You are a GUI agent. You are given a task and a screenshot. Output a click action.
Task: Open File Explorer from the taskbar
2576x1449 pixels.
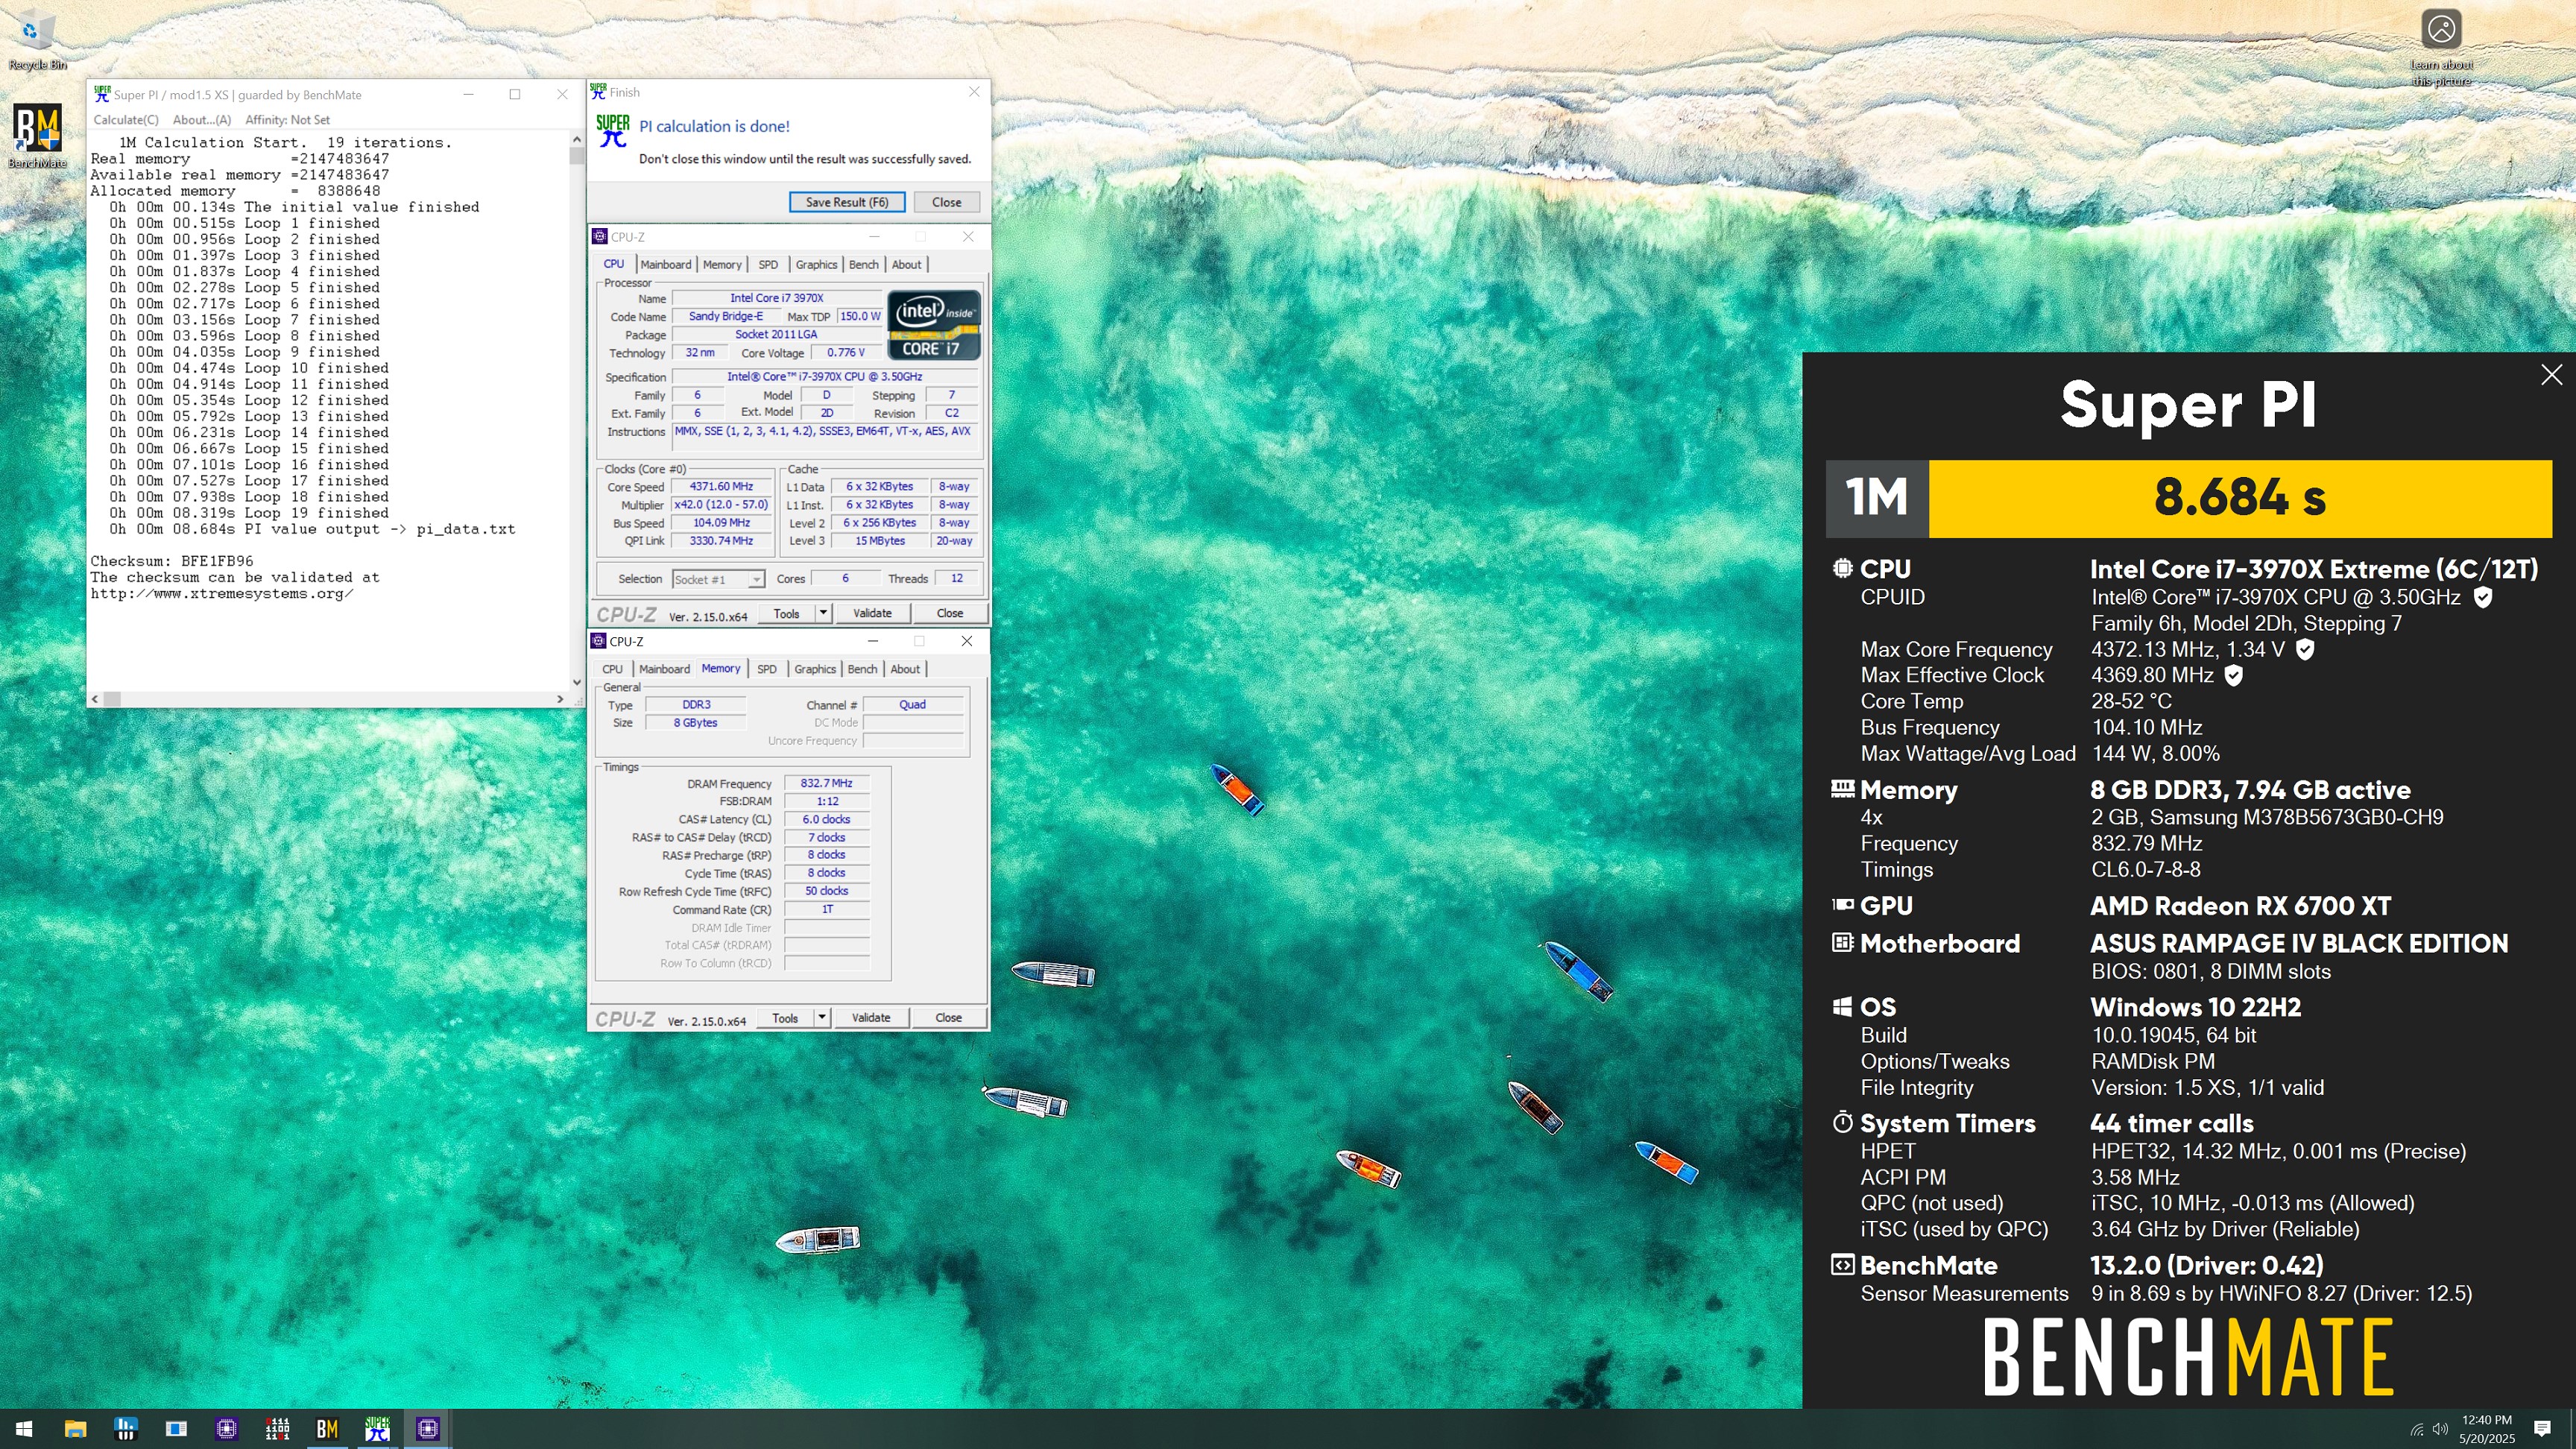pos(75,1429)
